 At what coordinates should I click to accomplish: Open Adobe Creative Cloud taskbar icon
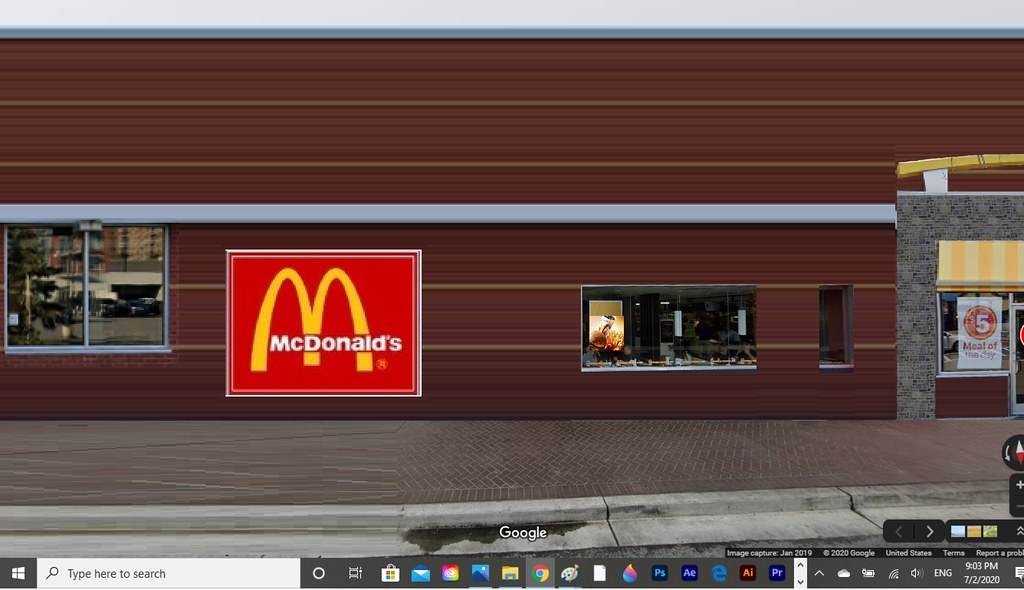(x=450, y=573)
